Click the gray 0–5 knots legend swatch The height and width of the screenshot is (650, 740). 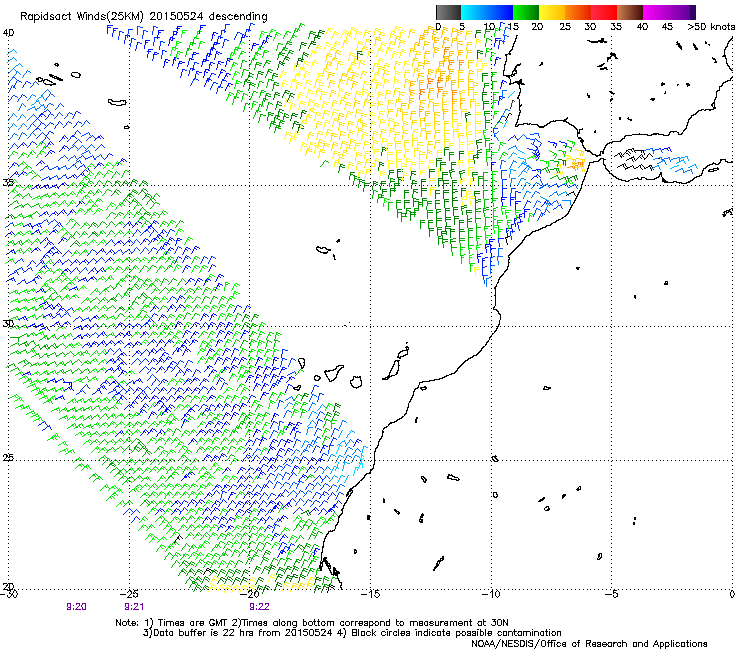(x=448, y=12)
